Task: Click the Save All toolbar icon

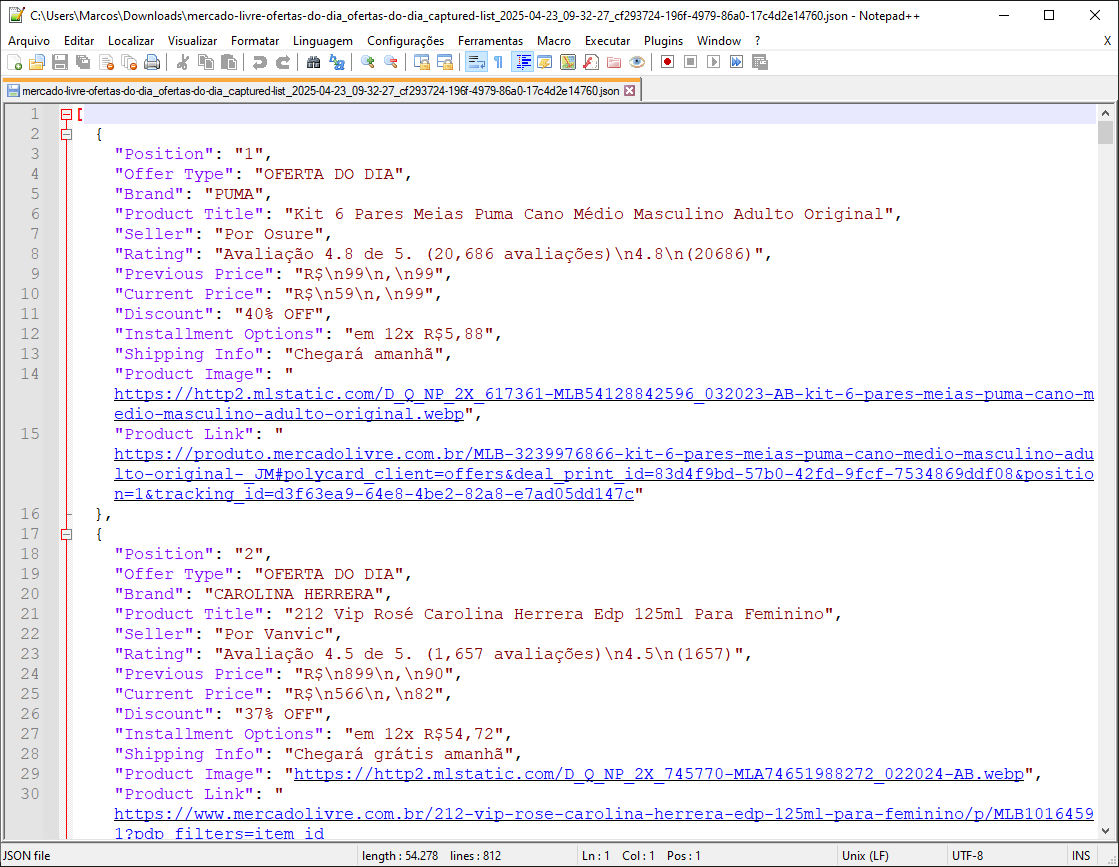Action: [x=83, y=63]
